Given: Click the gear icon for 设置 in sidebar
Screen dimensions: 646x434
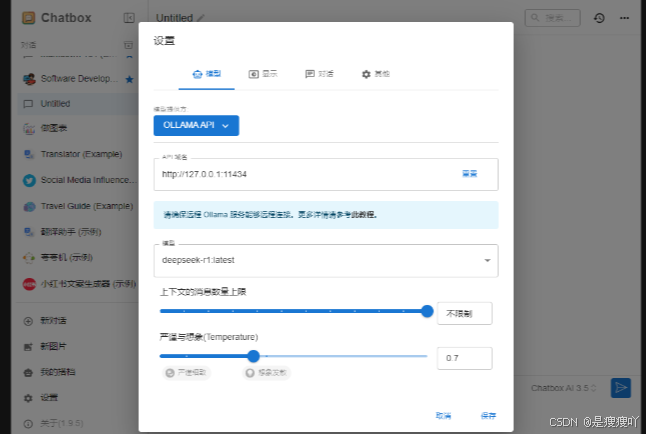Looking at the screenshot, I should (28, 398).
